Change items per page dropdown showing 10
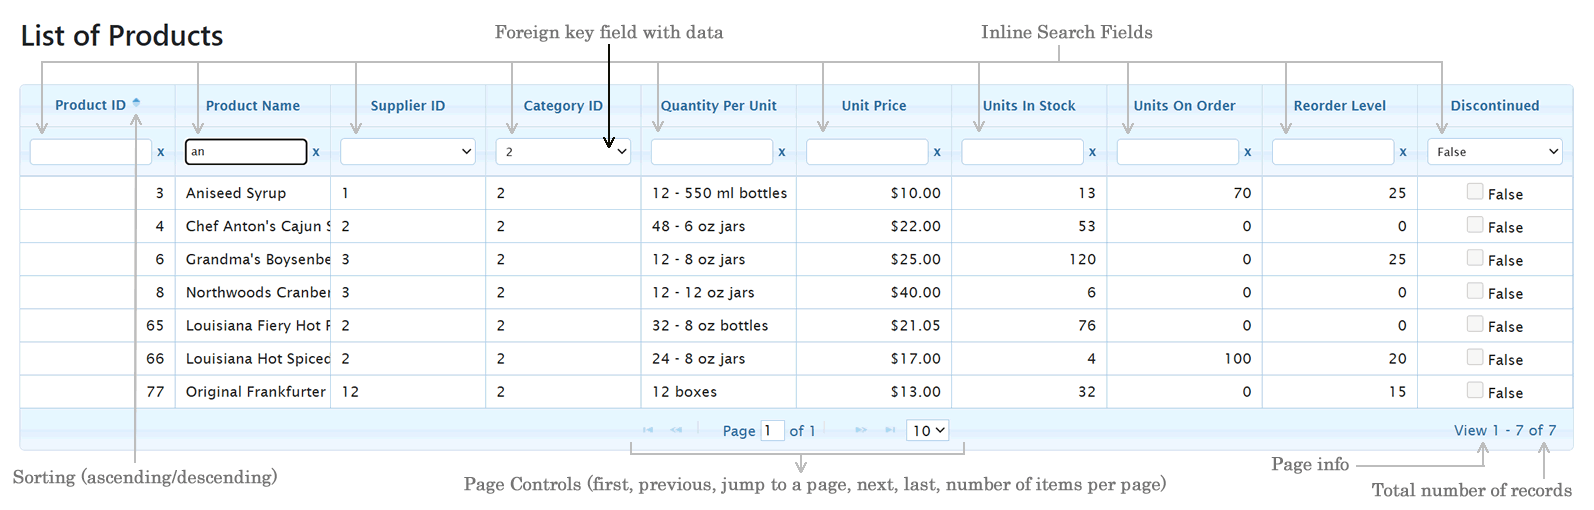 click(927, 431)
